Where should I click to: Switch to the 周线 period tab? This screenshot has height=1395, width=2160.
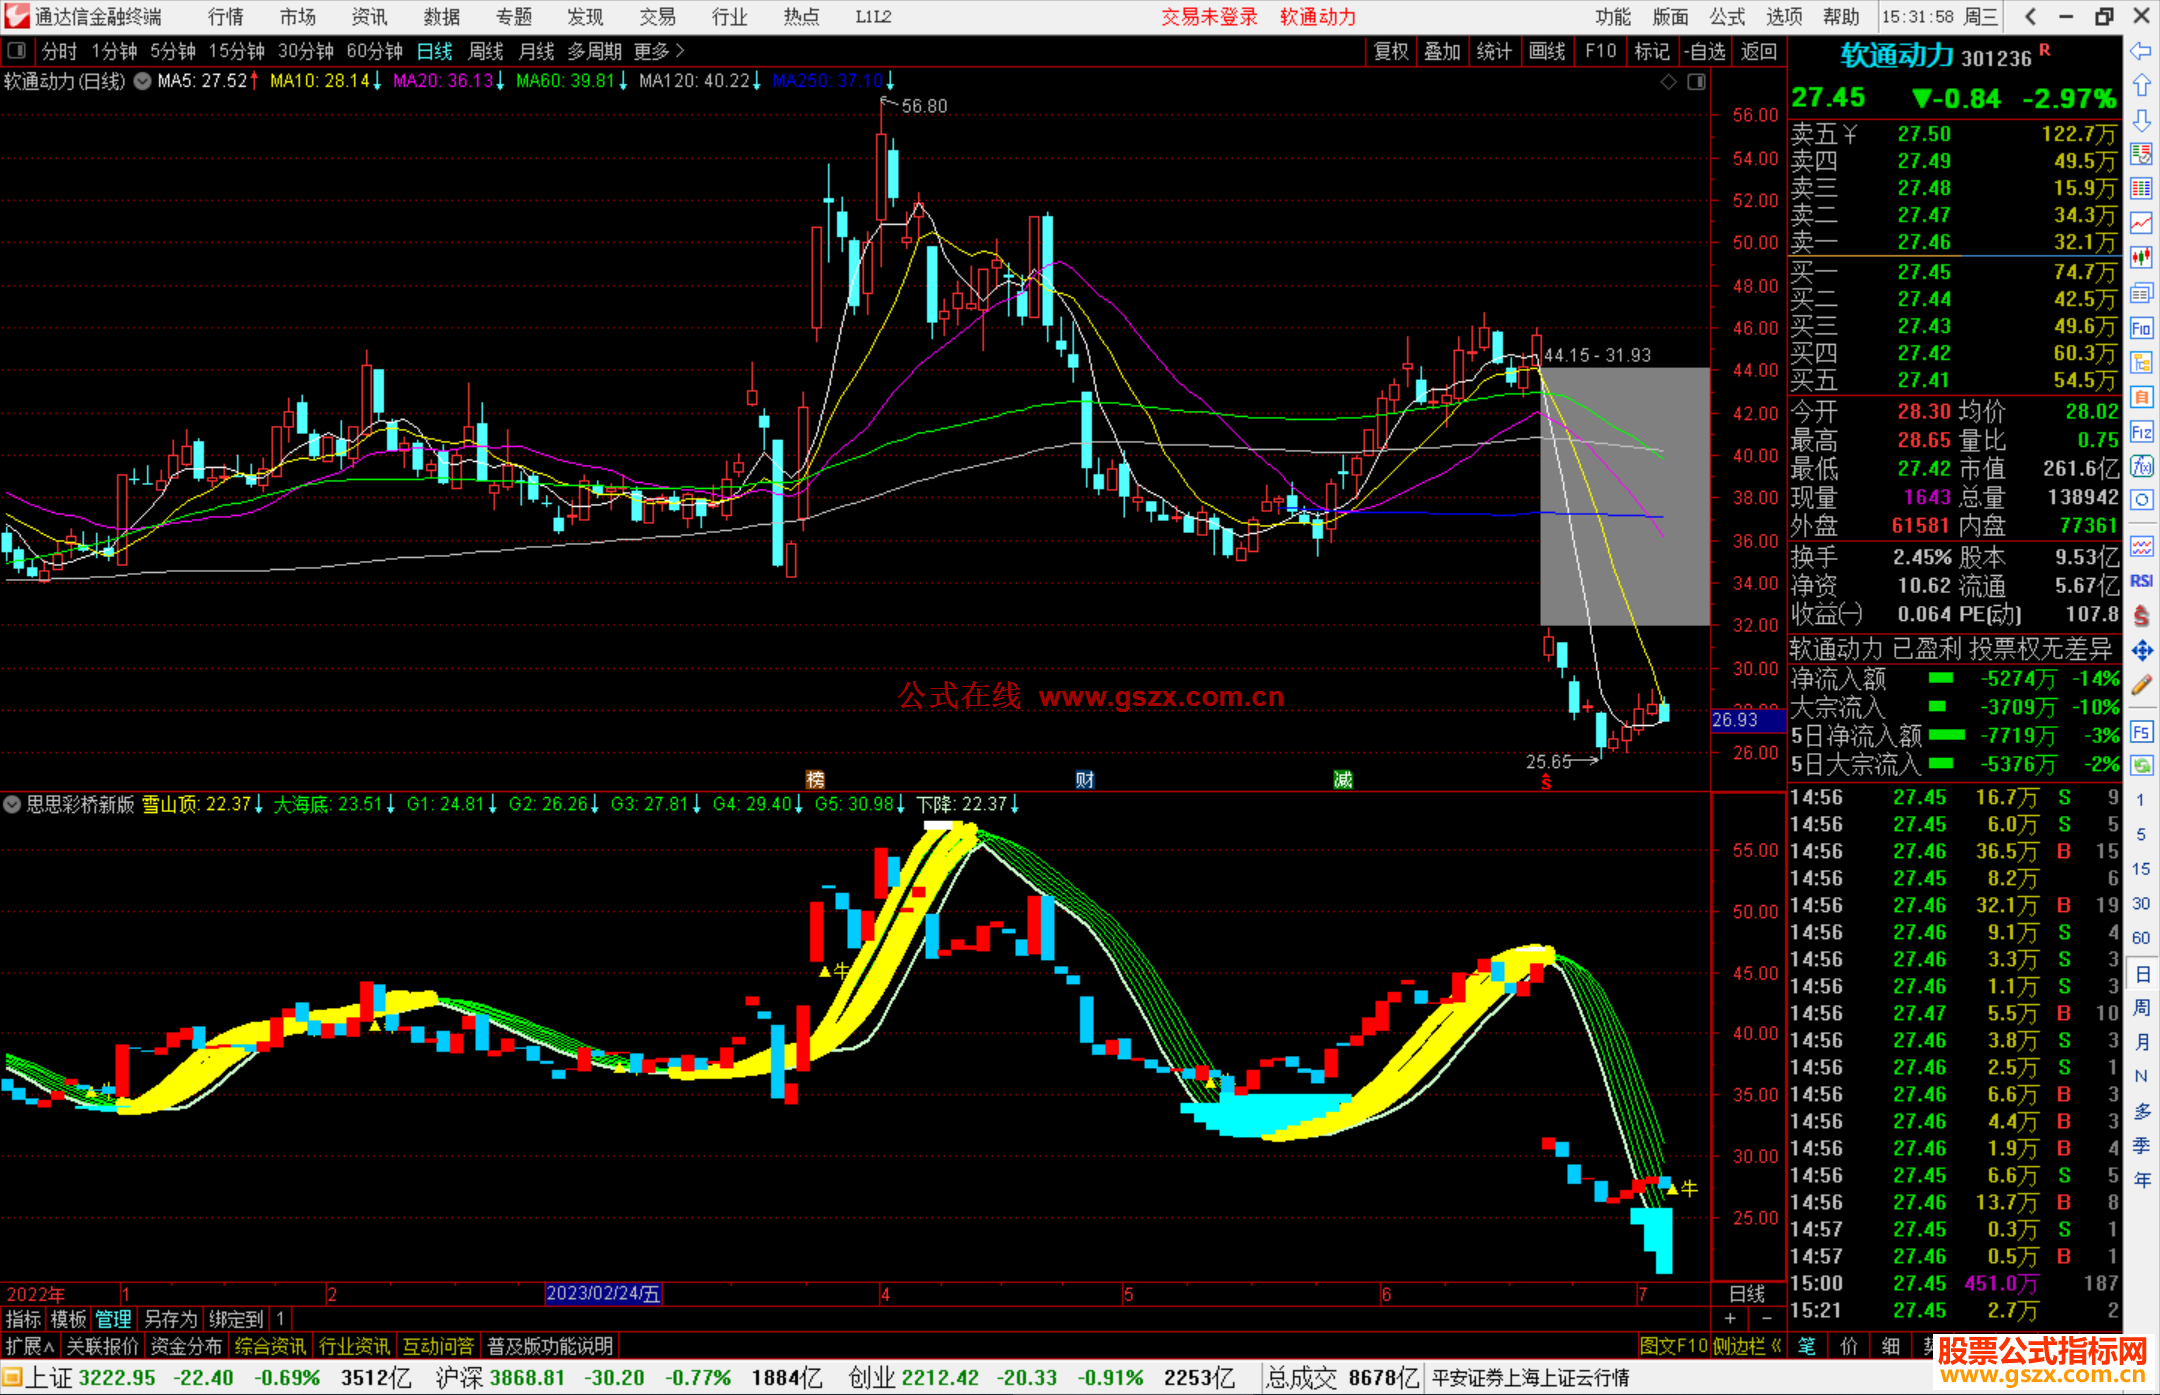pyautogui.click(x=486, y=51)
